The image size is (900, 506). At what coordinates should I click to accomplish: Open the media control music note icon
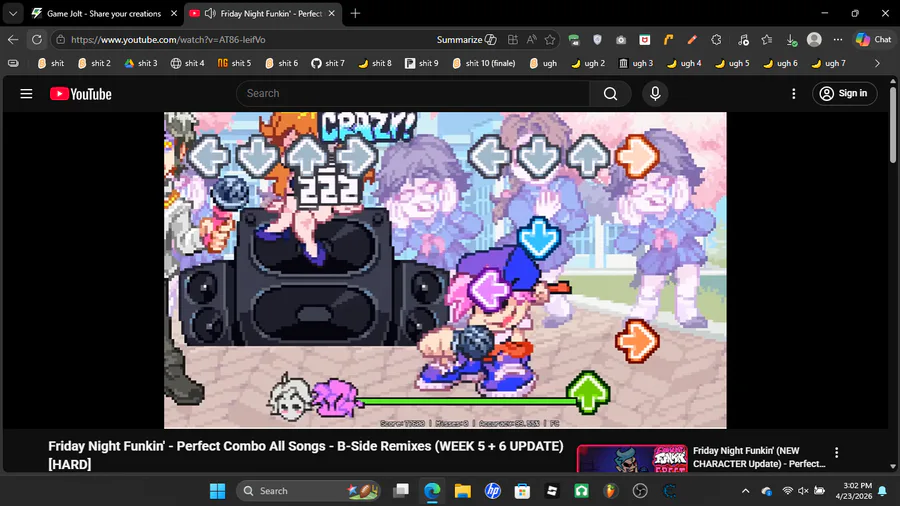point(743,40)
